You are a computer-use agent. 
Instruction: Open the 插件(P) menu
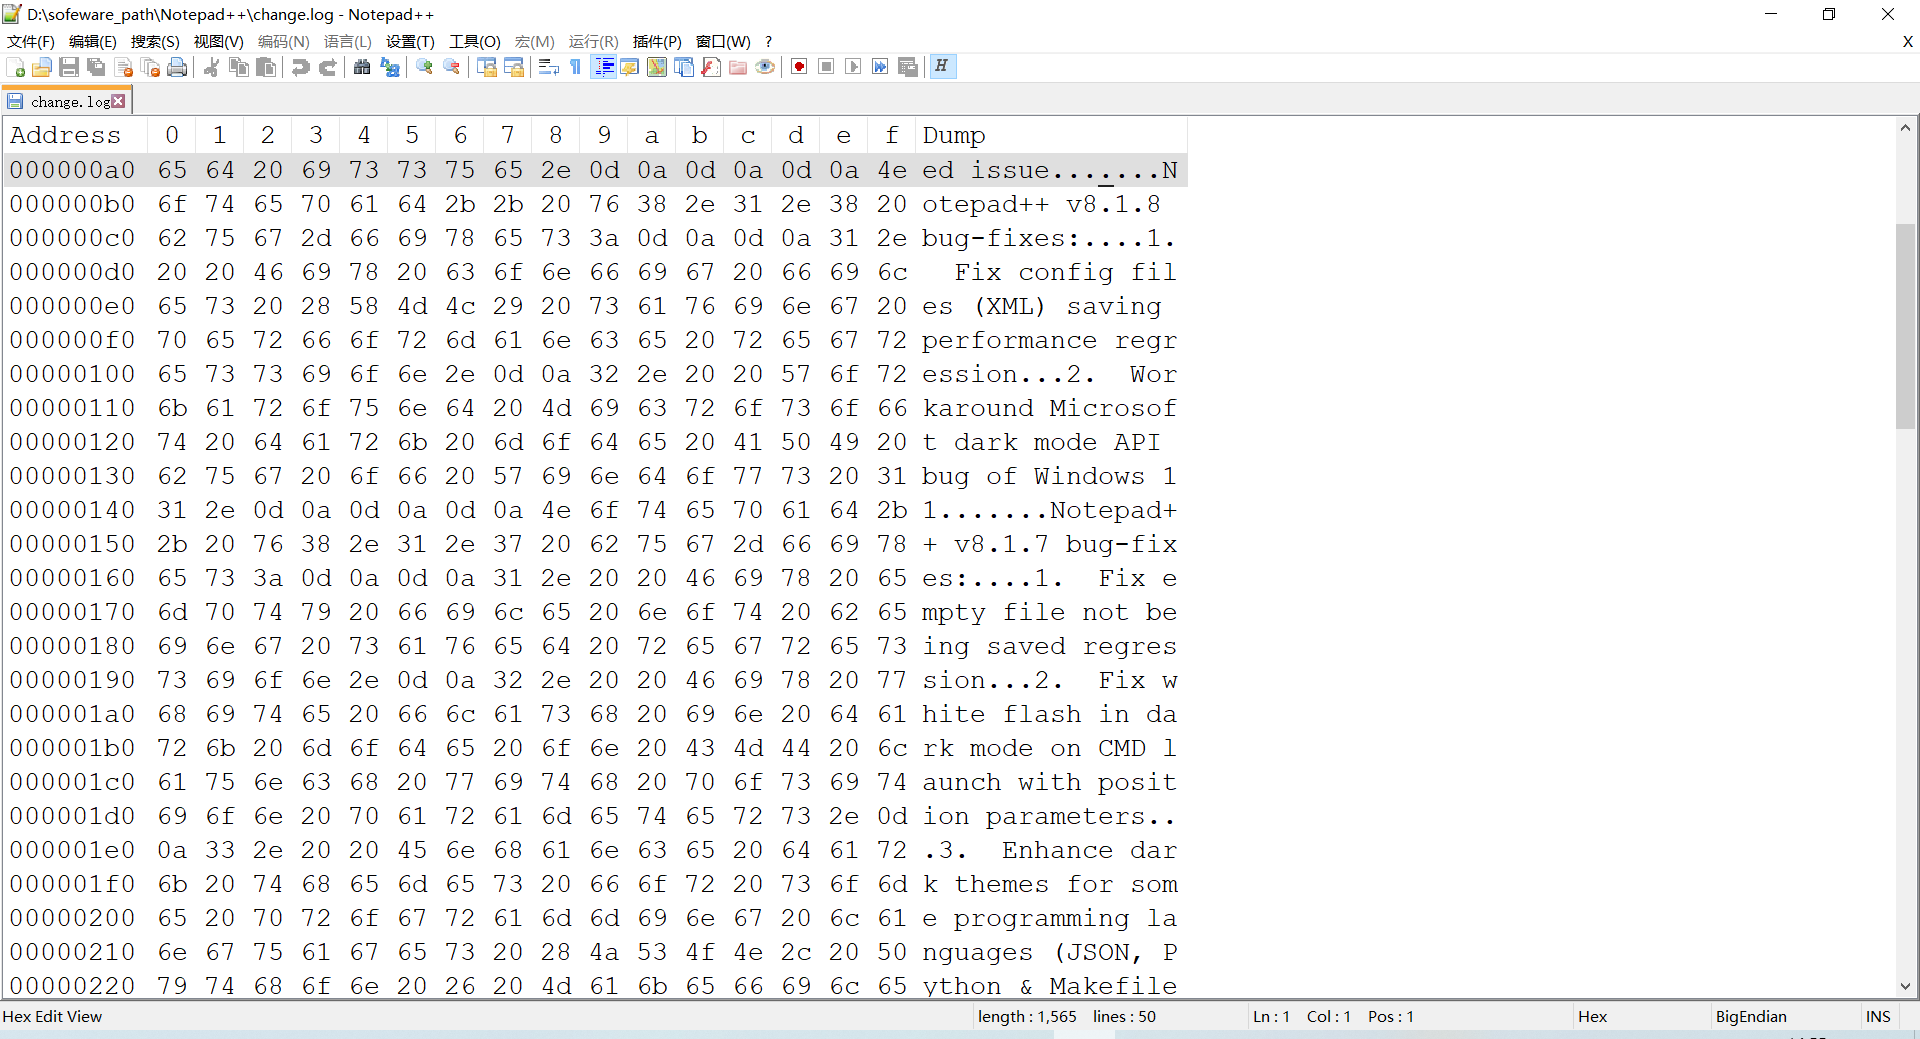pos(657,42)
